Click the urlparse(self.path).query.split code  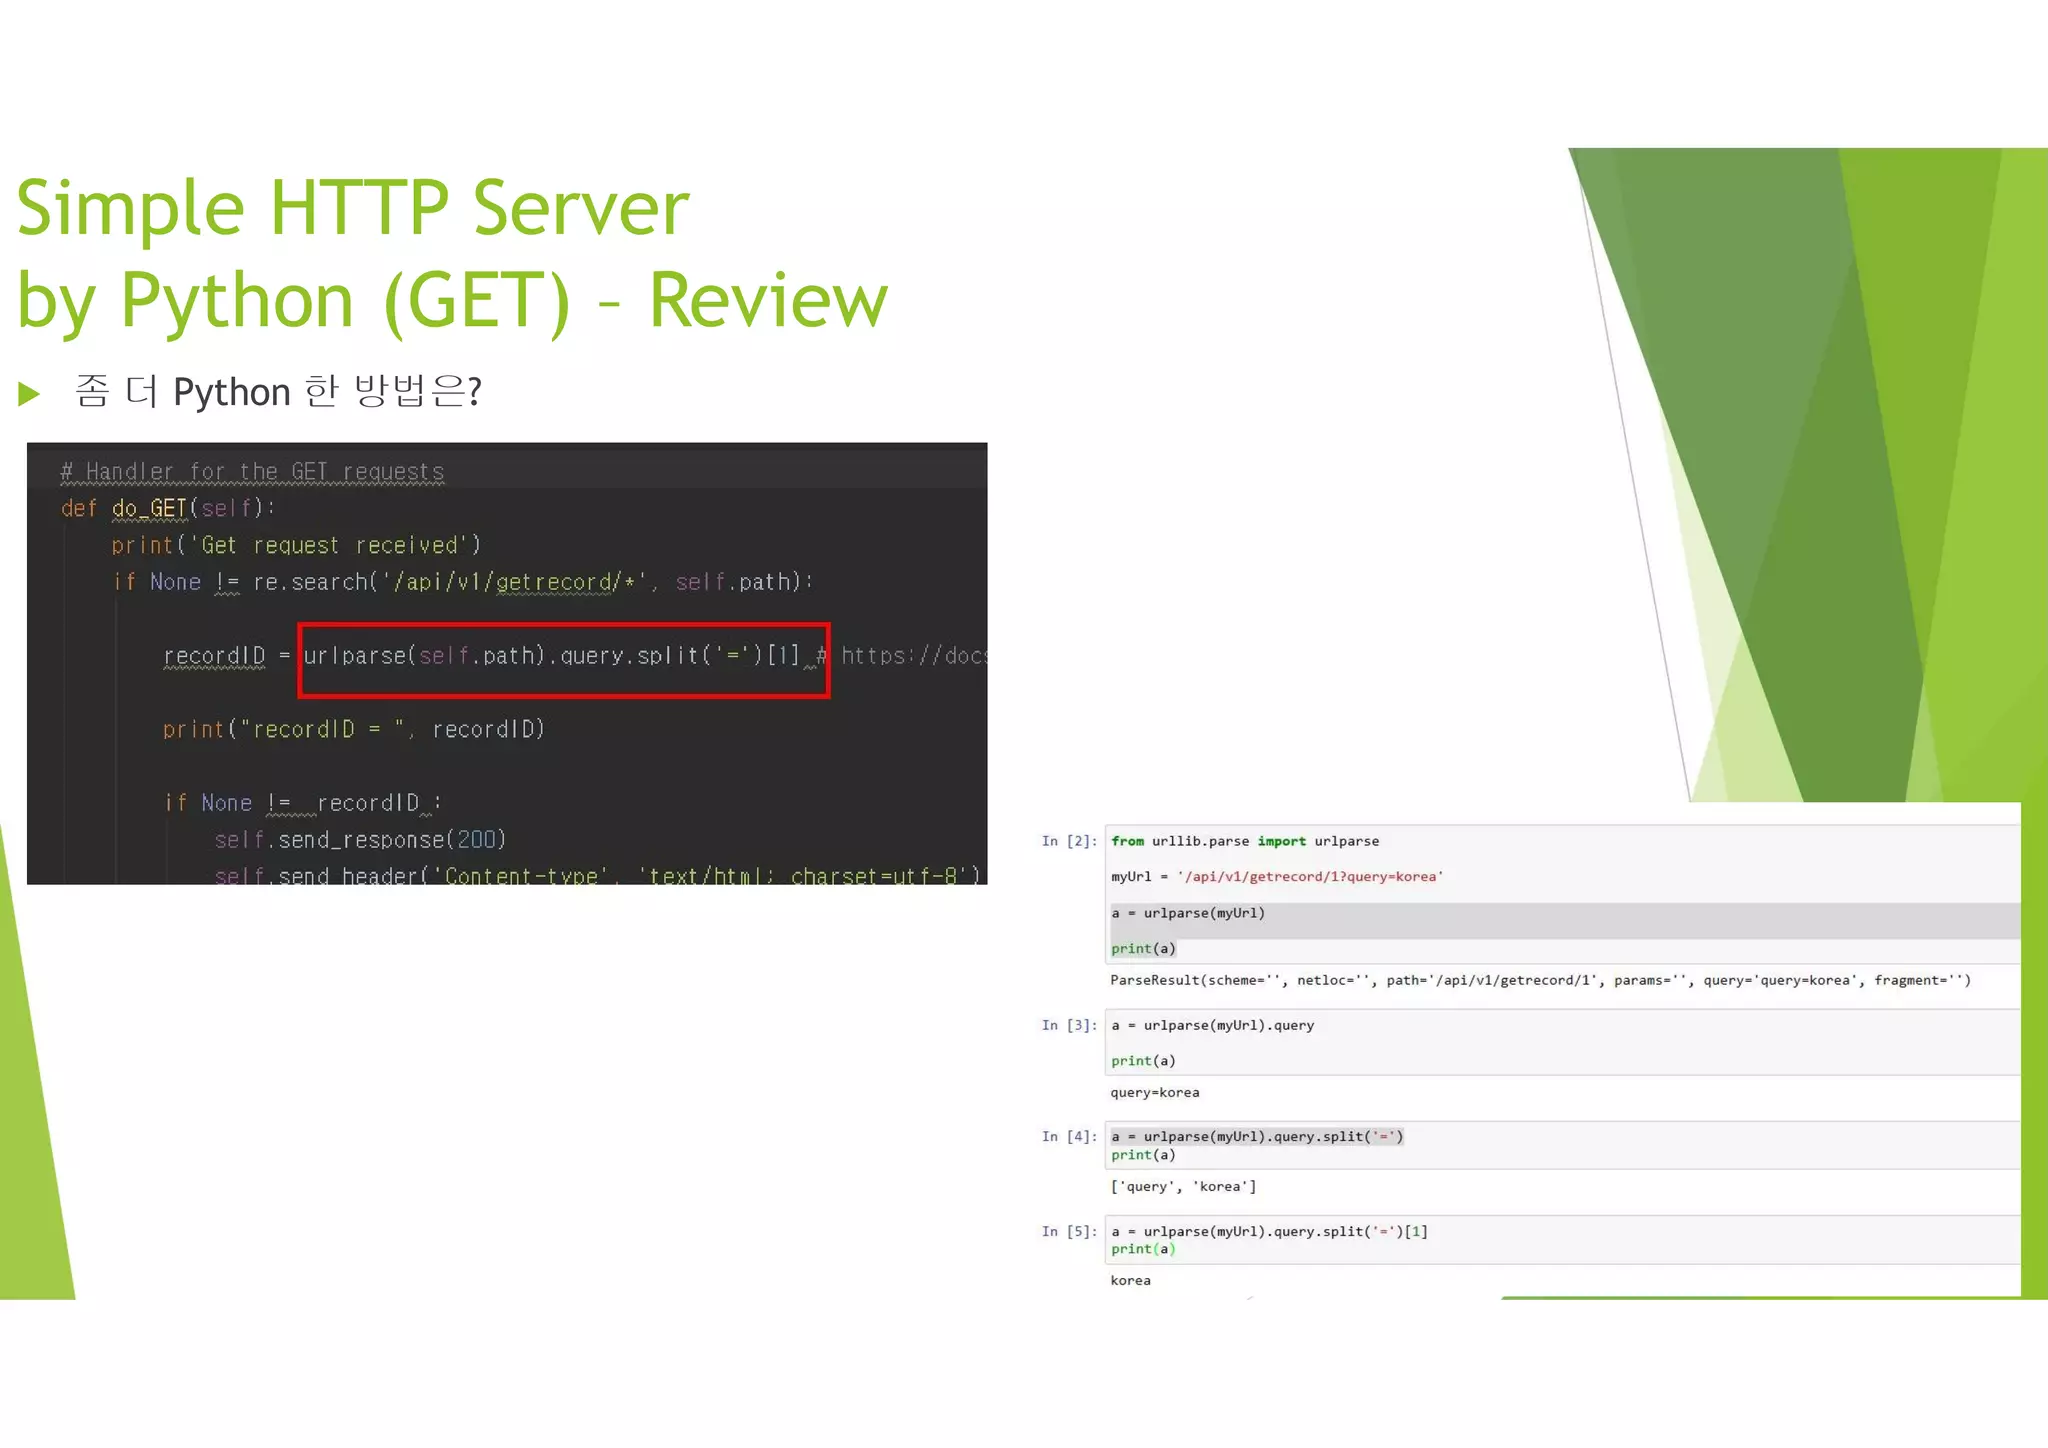coord(551,656)
